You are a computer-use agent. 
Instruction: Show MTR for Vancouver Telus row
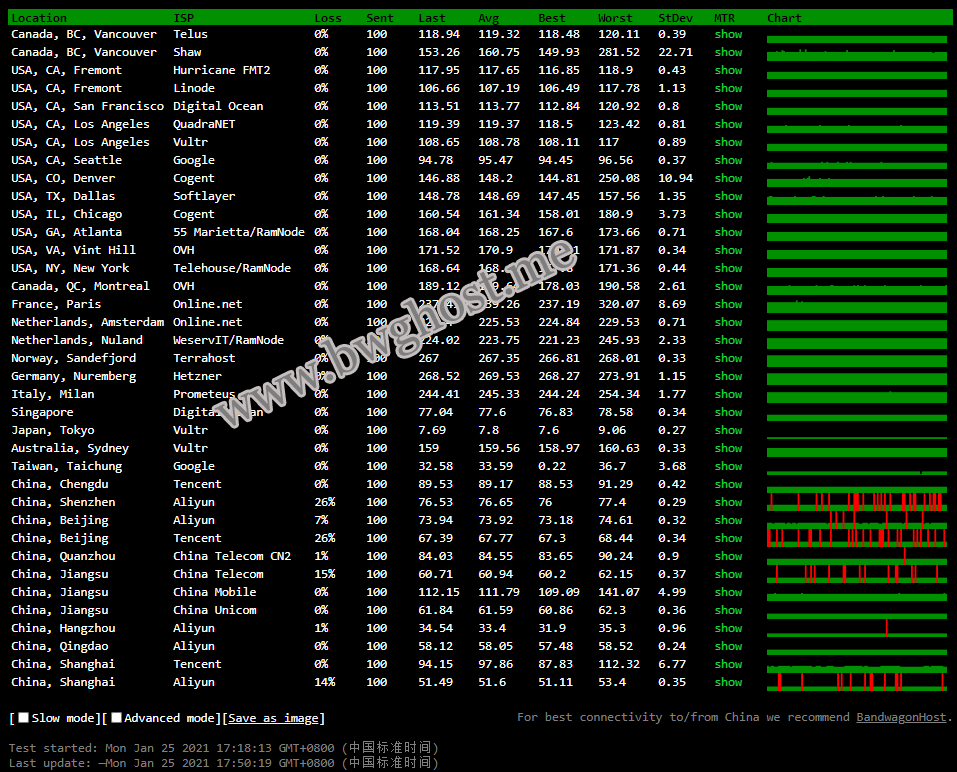pyautogui.click(x=729, y=34)
